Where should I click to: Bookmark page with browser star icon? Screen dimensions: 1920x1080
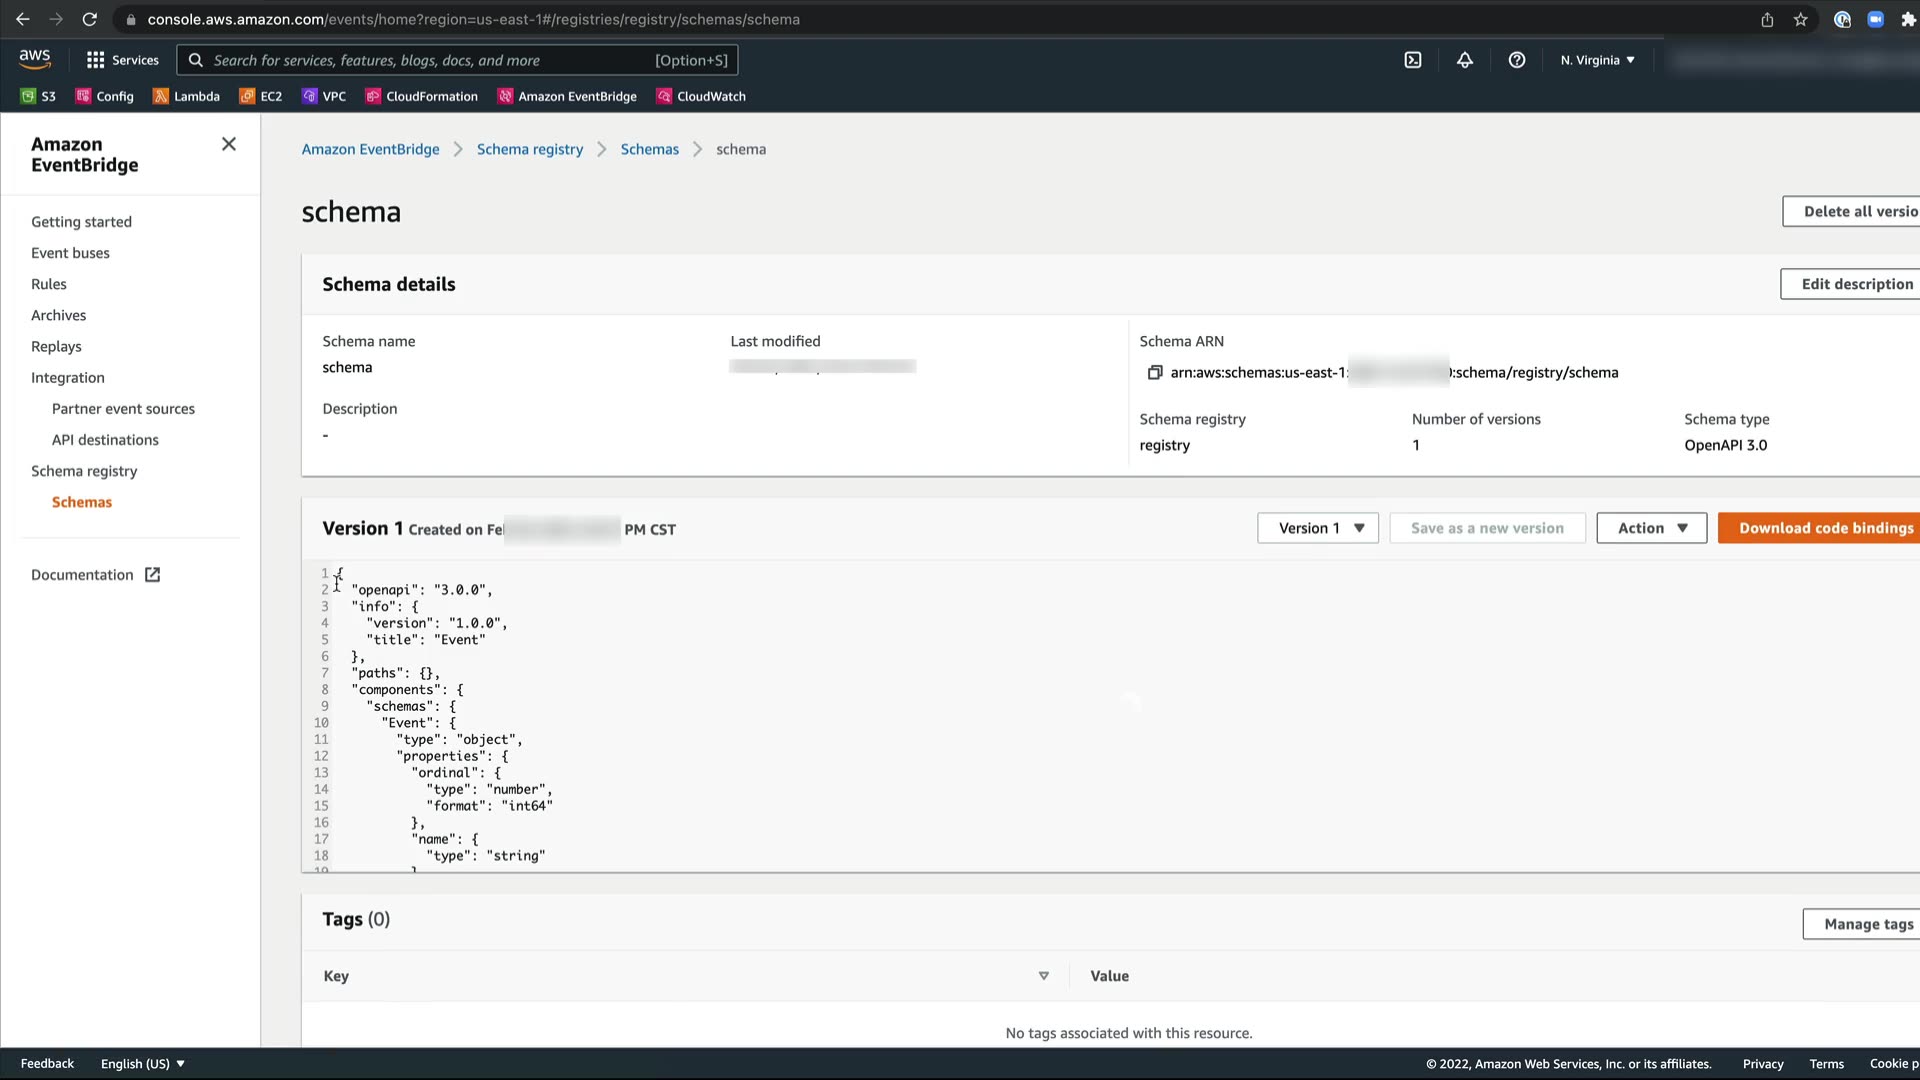pos(1800,19)
